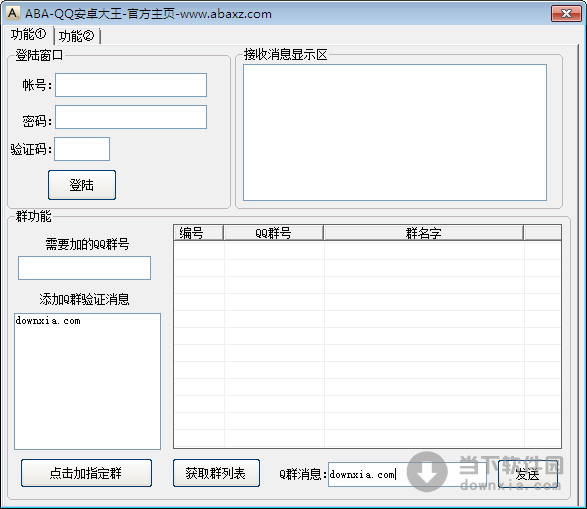This screenshot has height=509, width=587.
Task: Focus the 密码 password field
Action: coord(131,117)
